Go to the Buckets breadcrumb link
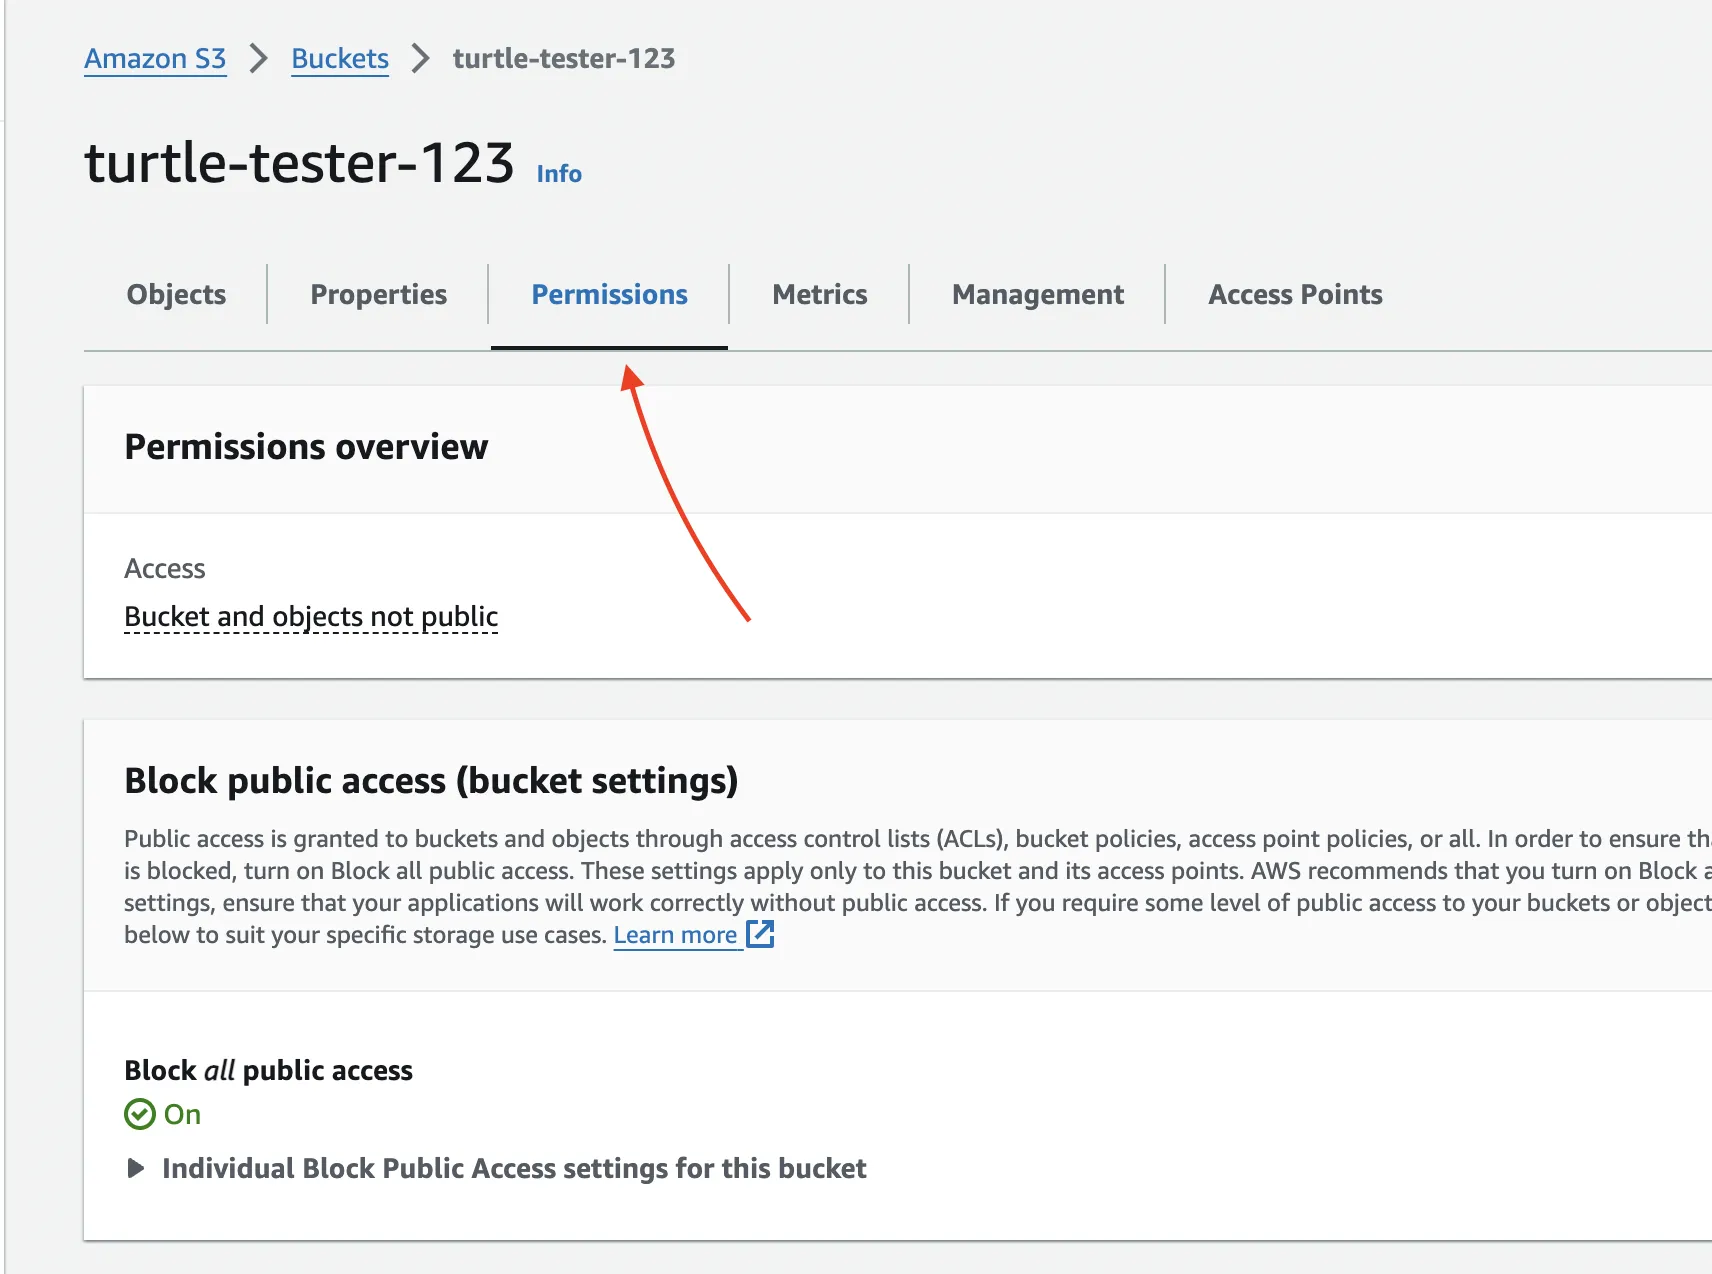The width and height of the screenshot is (1712, 1274). click(339, 59)
